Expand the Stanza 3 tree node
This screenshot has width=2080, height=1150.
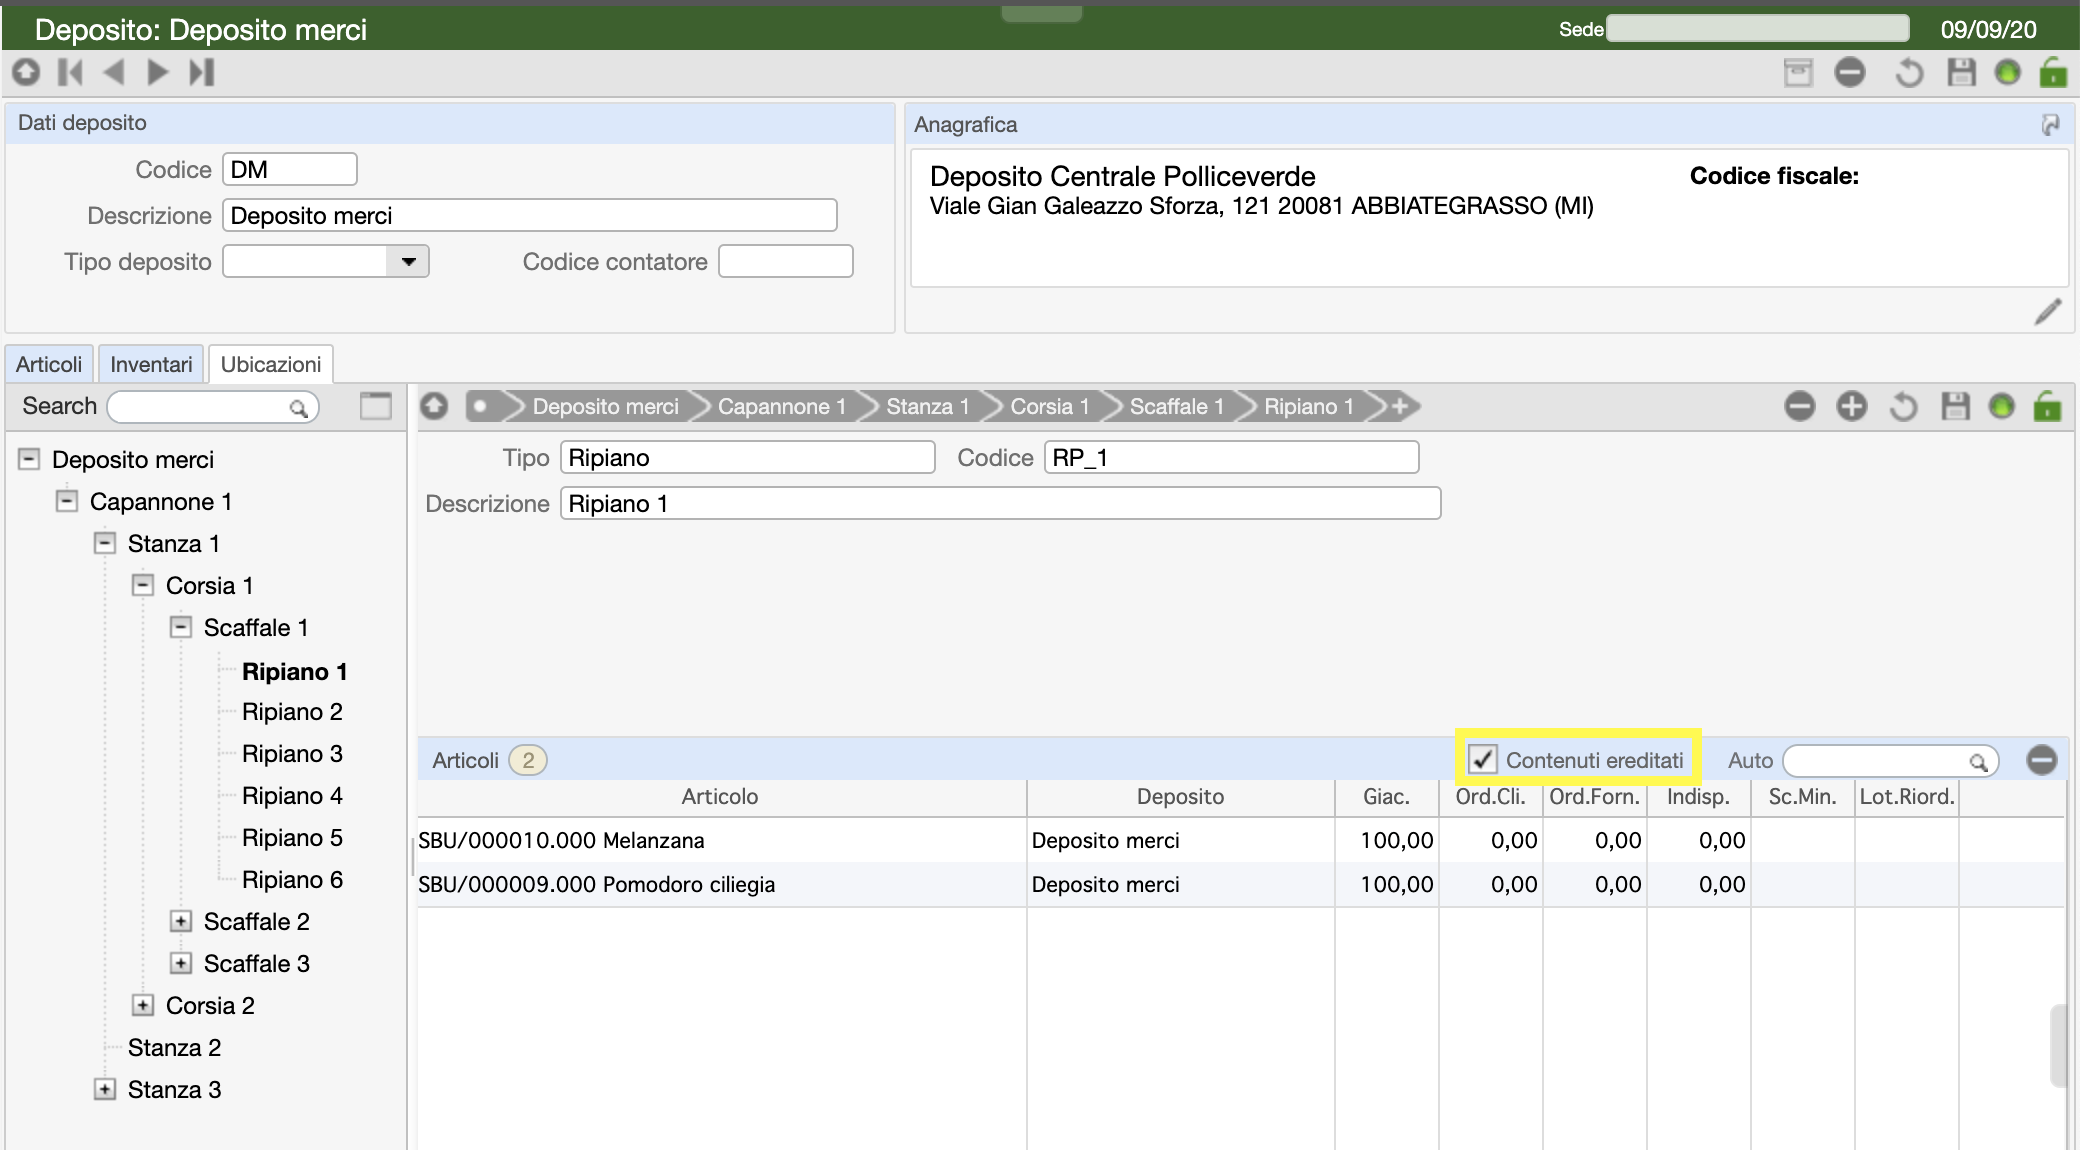point(105,1089)
